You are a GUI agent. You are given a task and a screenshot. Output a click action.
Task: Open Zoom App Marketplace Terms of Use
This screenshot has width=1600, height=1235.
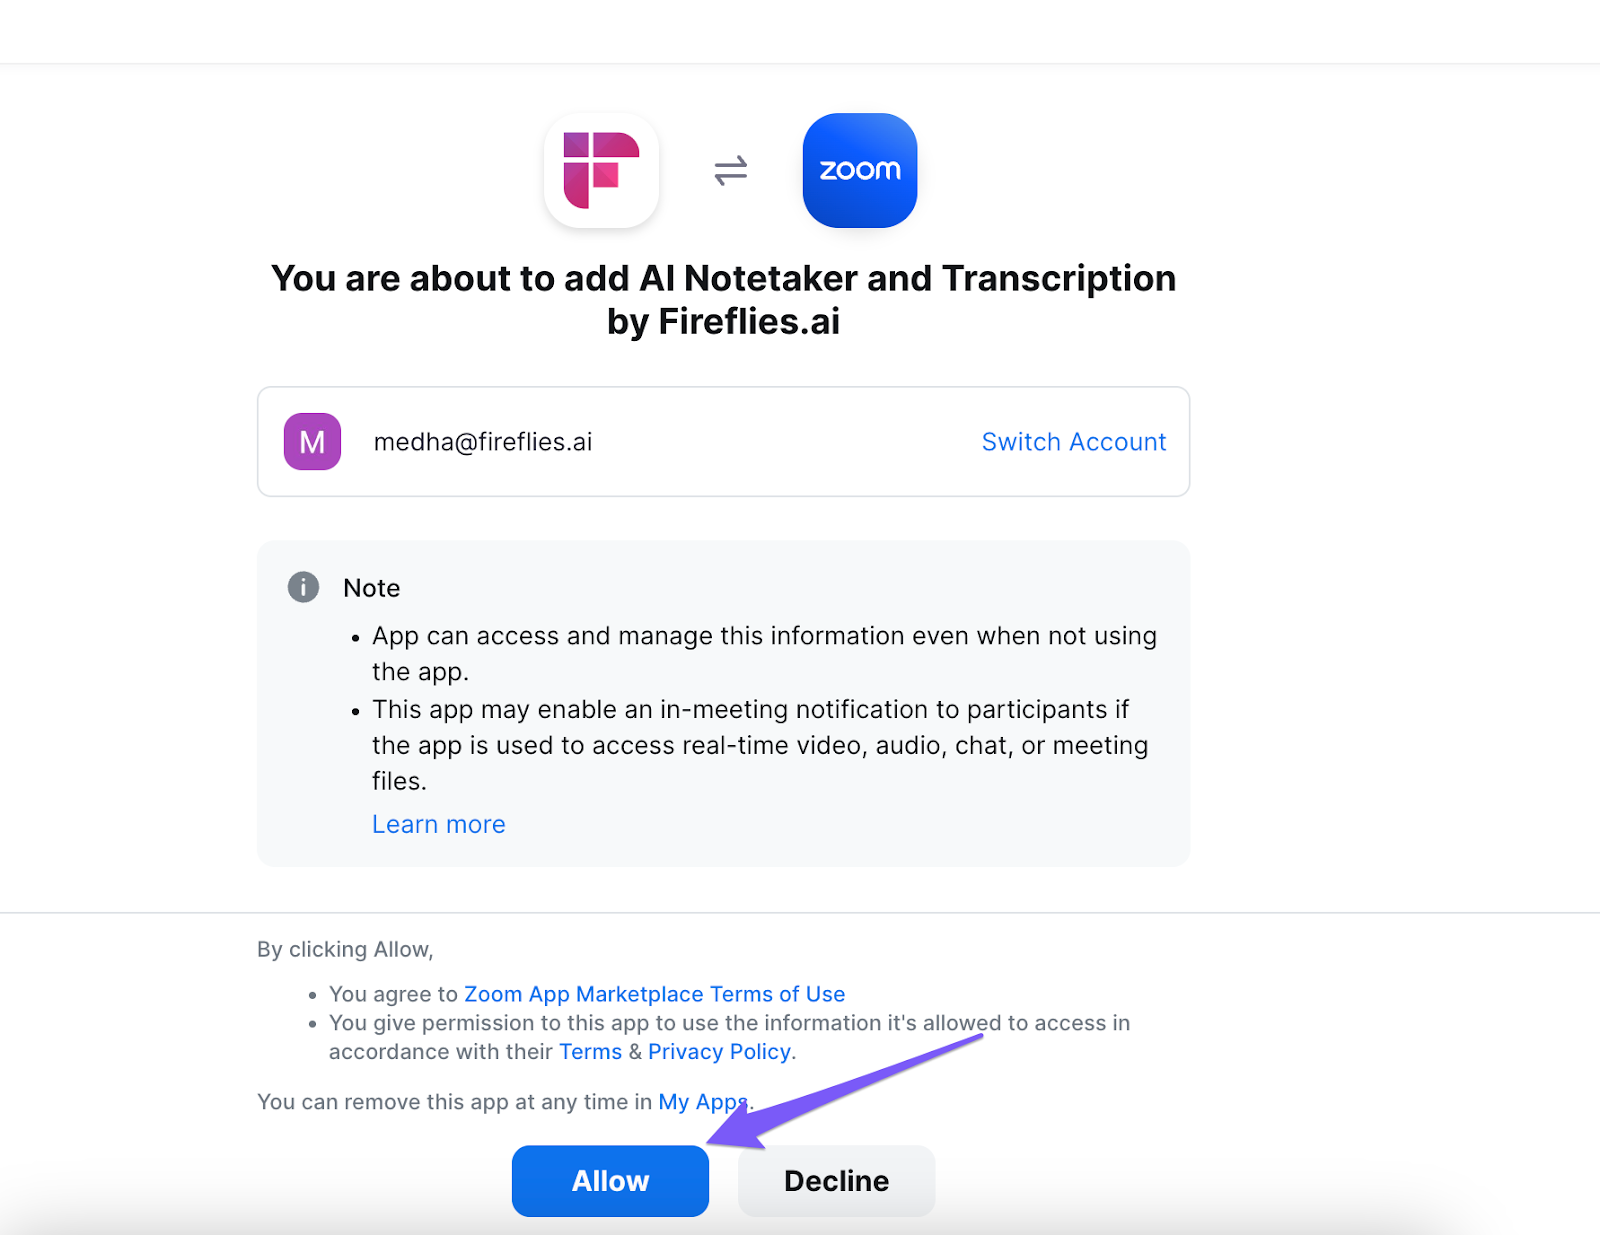655,994
